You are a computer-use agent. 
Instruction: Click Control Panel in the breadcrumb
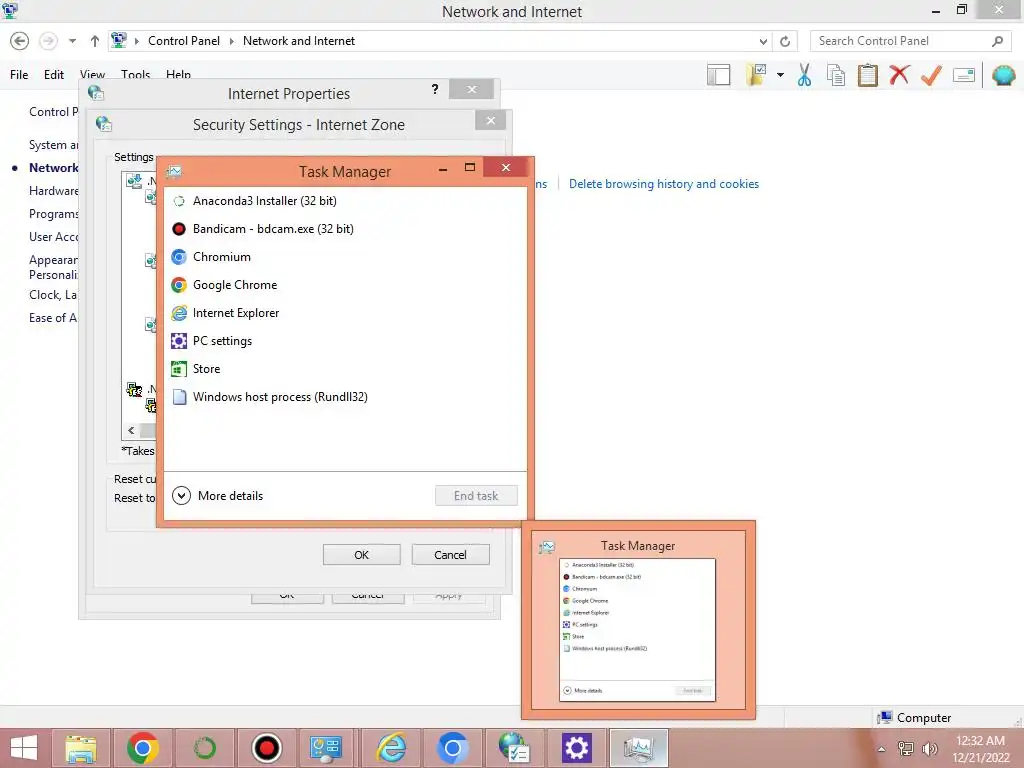[x=184, y=41]
